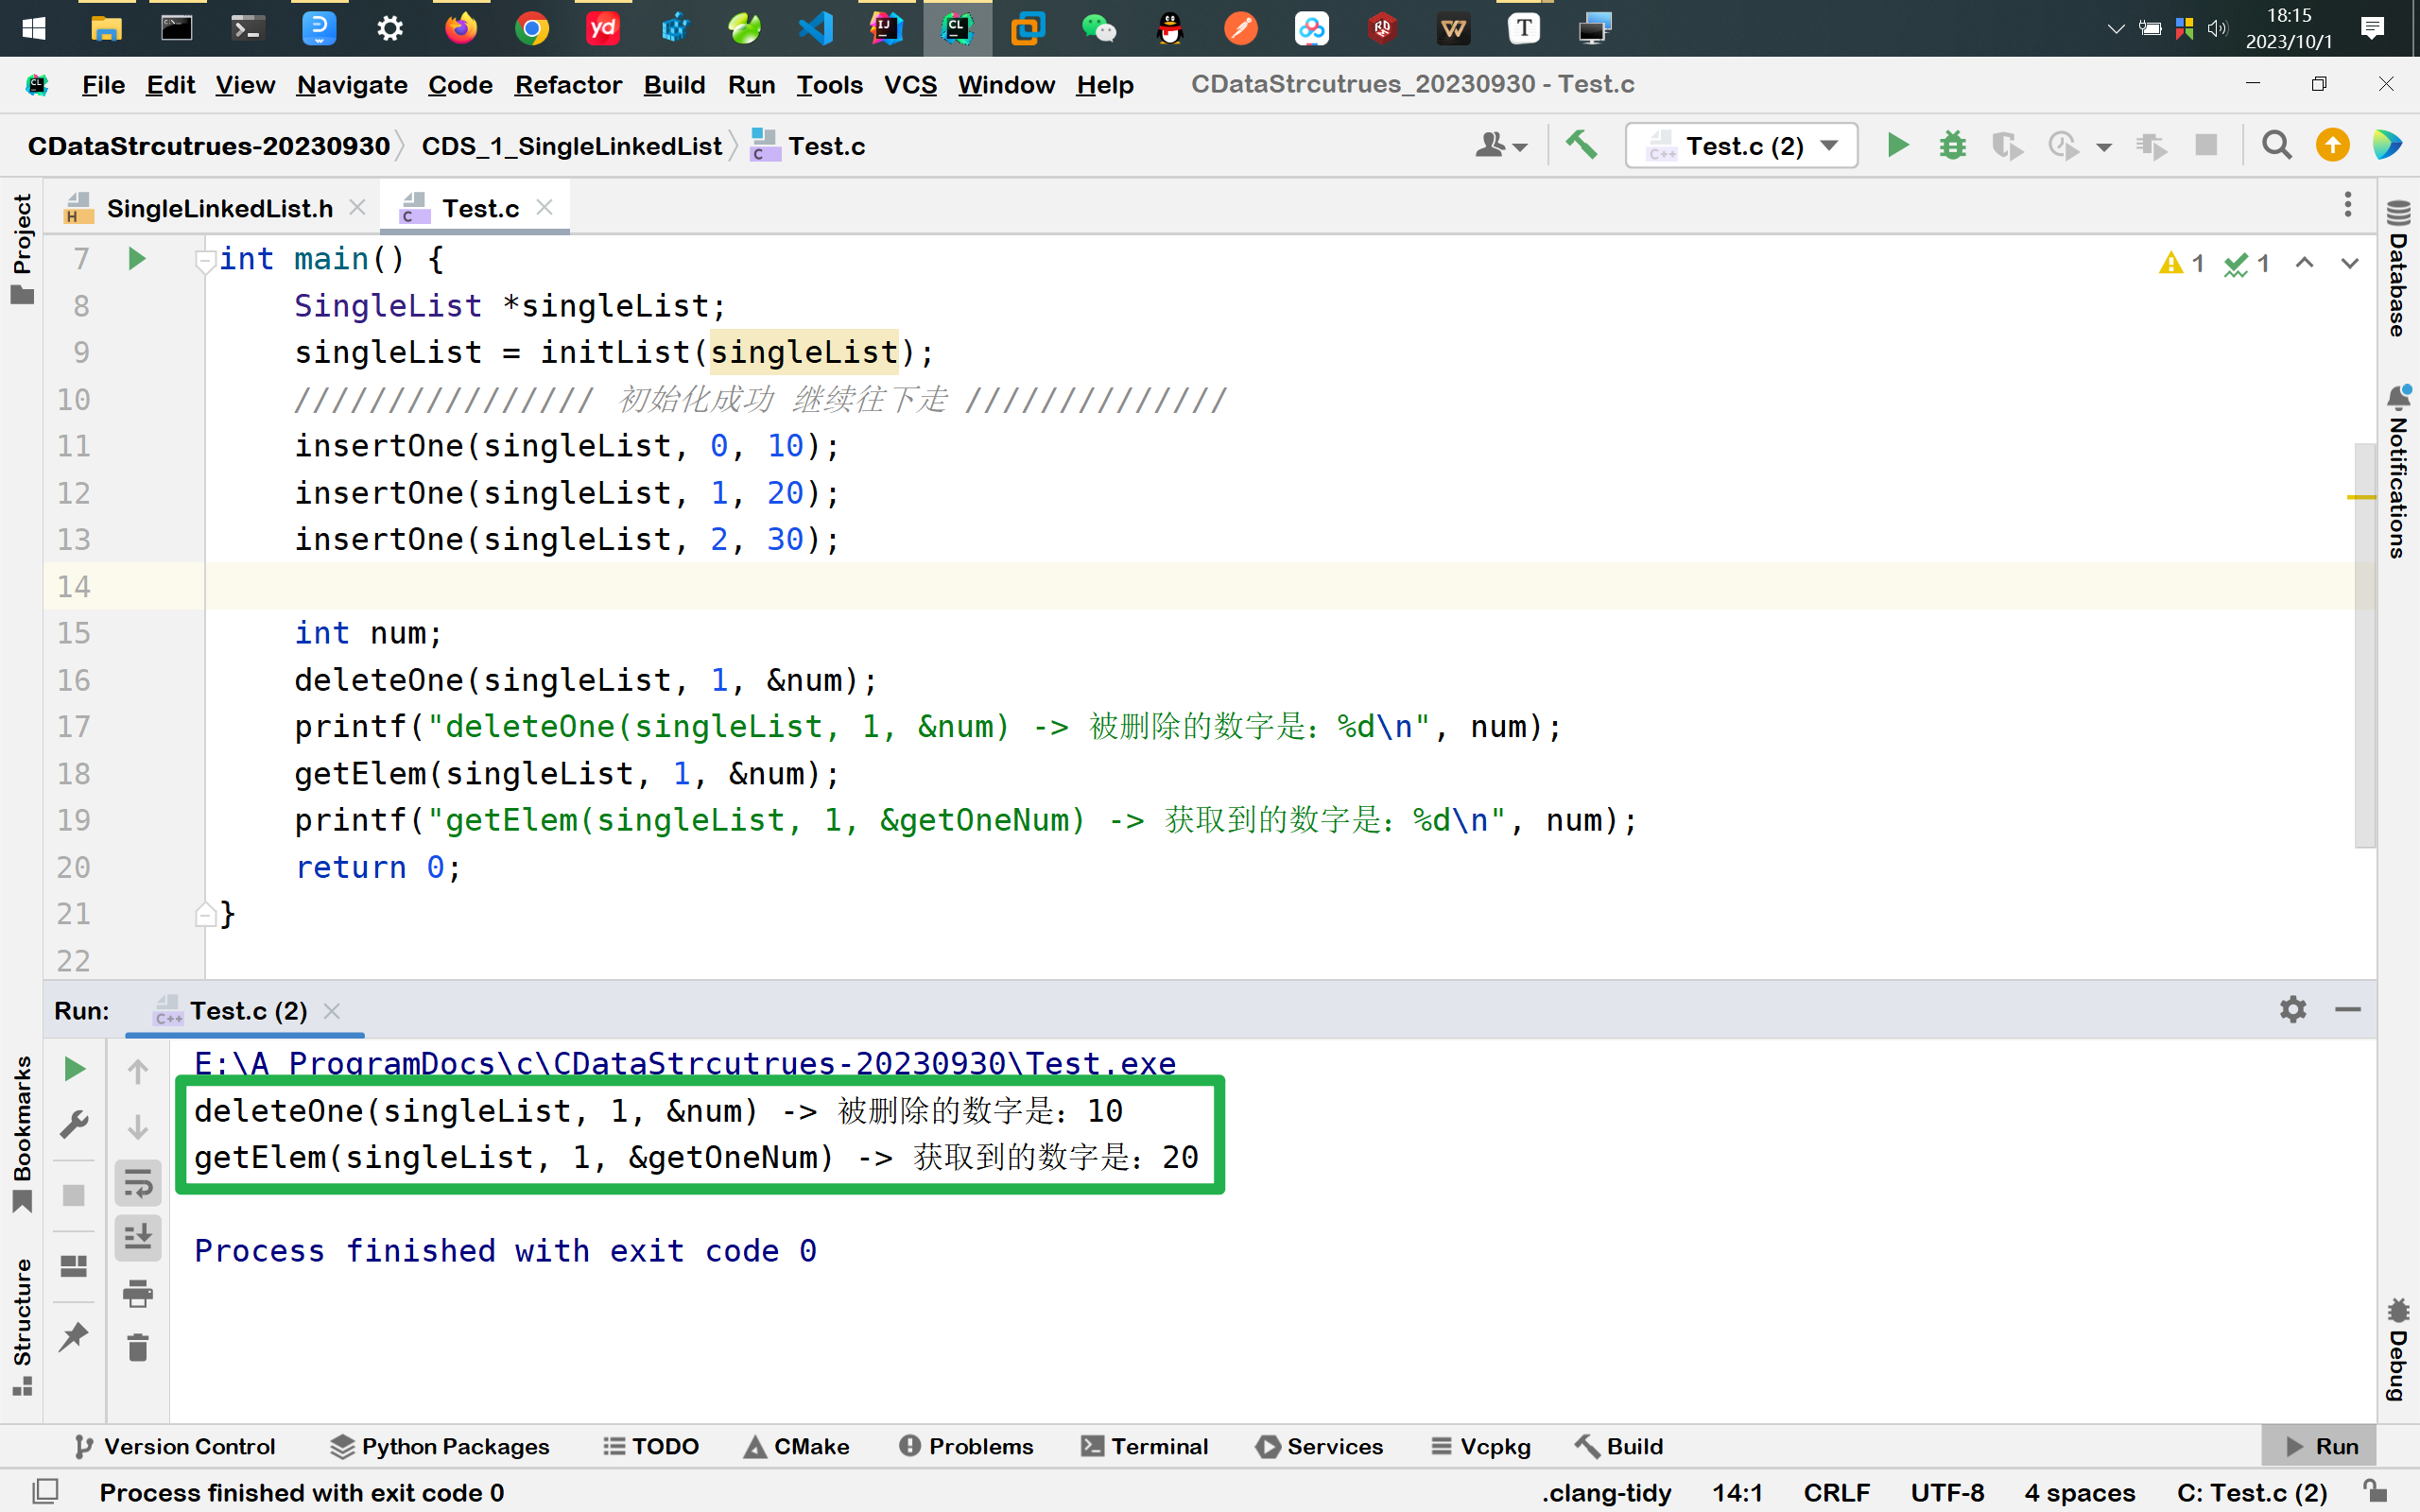The height and width of the screenshot is (1512, 2420).
Task: Collapse main function fold marker at line 7
Action: click(205, 261)
